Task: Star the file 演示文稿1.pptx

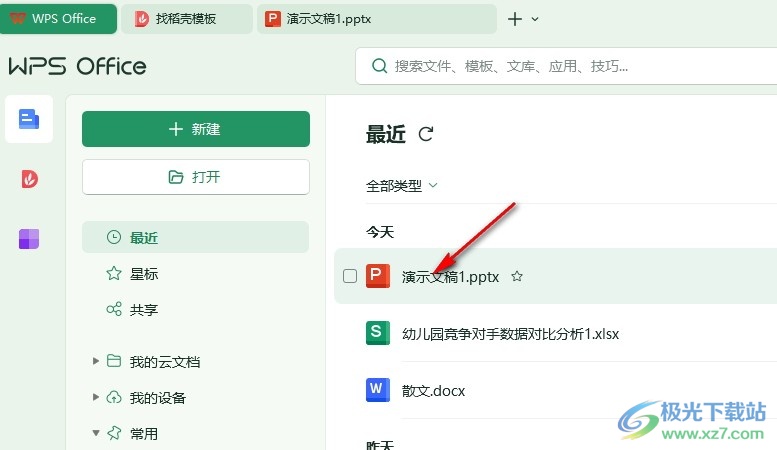Action: coord(517,276)
